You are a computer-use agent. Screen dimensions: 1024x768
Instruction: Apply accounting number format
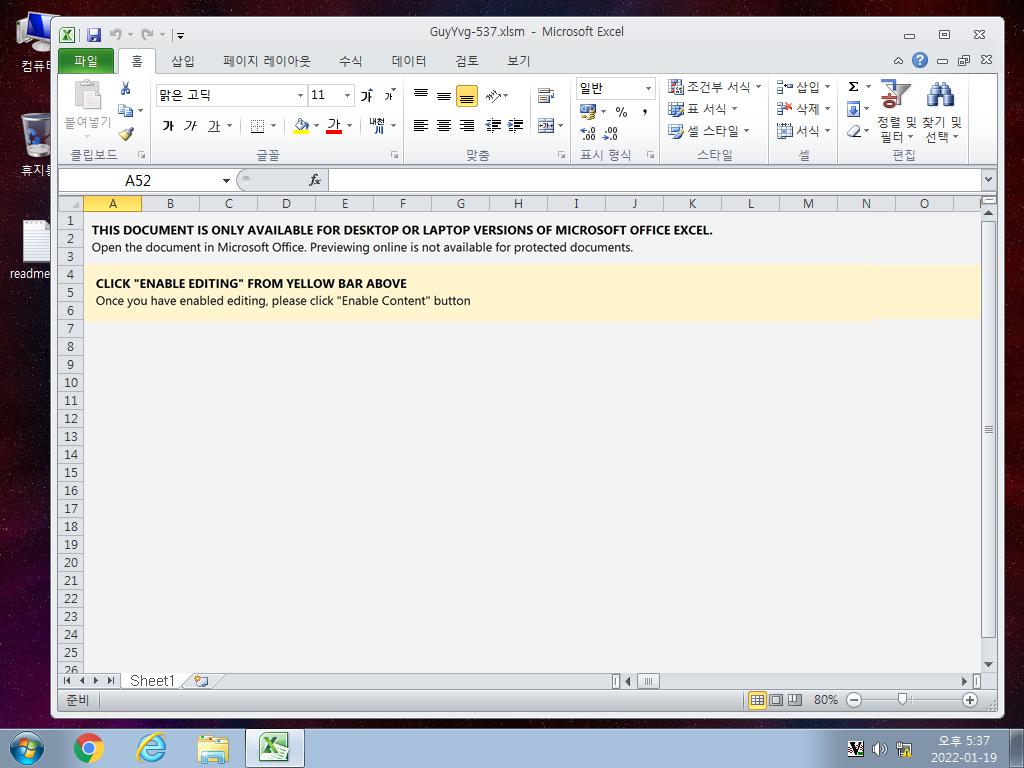pos(588,112)
